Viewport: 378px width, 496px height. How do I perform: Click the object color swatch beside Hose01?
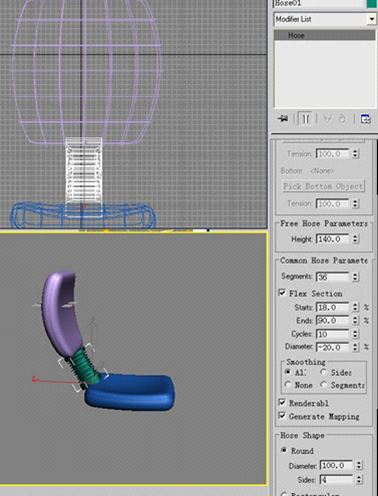(x=372, y=3)
